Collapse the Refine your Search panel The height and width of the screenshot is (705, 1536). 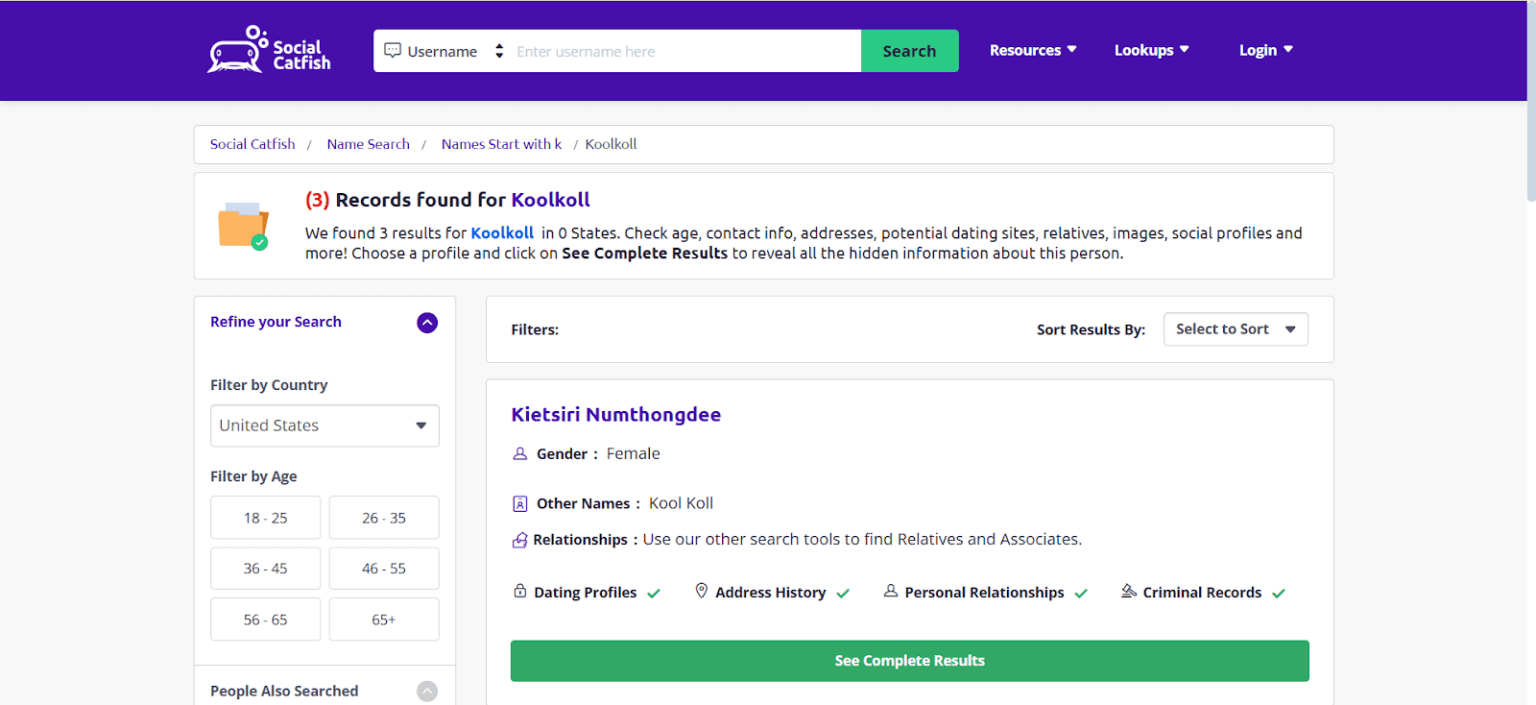click(427, 322)
